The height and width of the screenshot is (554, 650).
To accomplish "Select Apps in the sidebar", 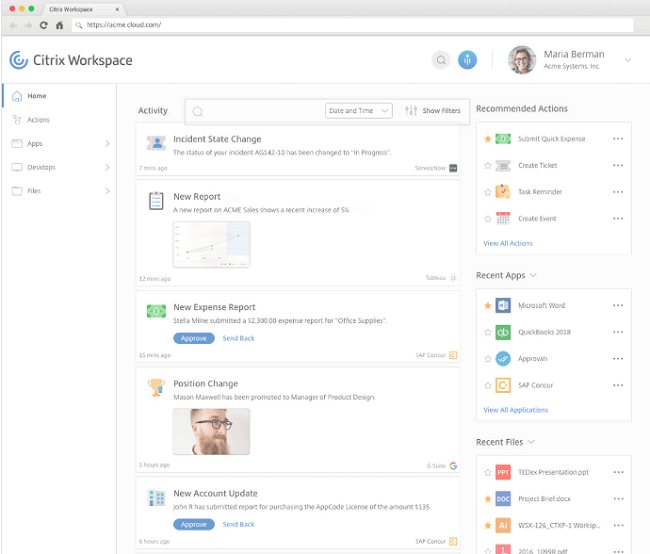I will [59, 143].
